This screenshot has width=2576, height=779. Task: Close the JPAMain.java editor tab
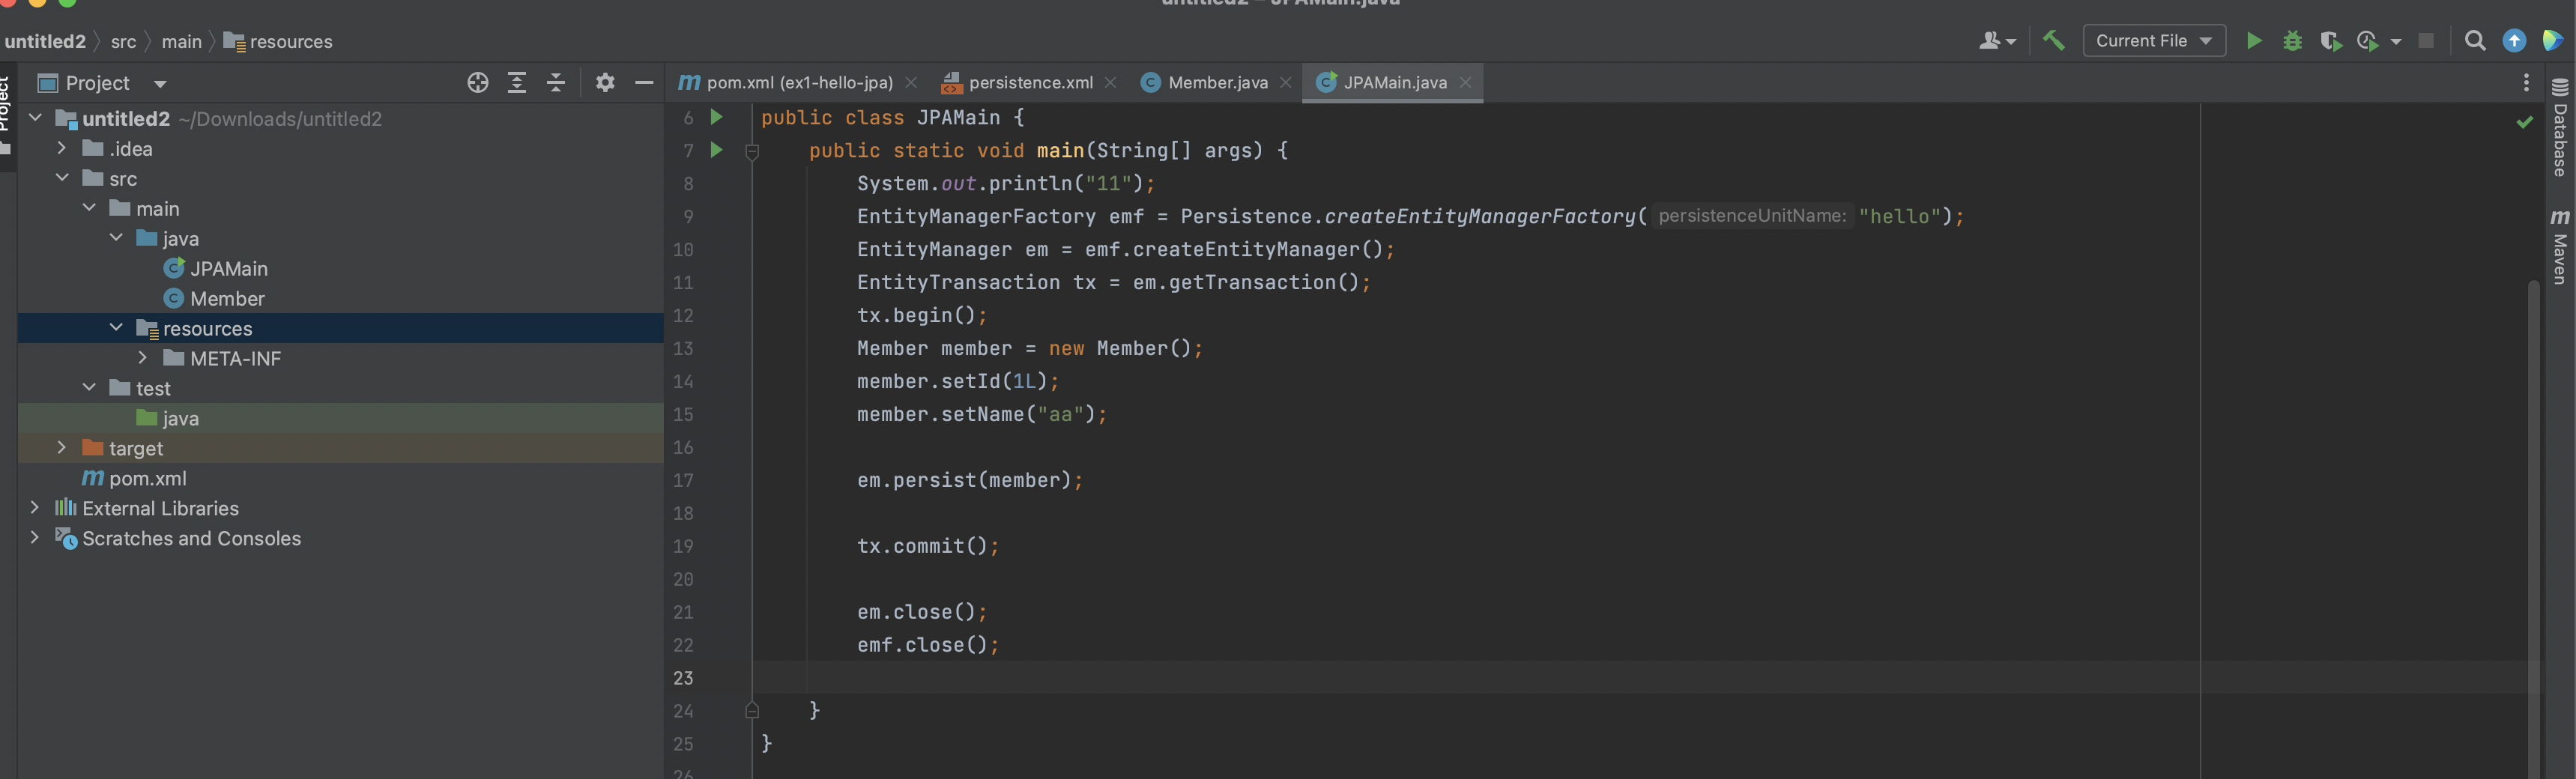(x=1465, y=83)
